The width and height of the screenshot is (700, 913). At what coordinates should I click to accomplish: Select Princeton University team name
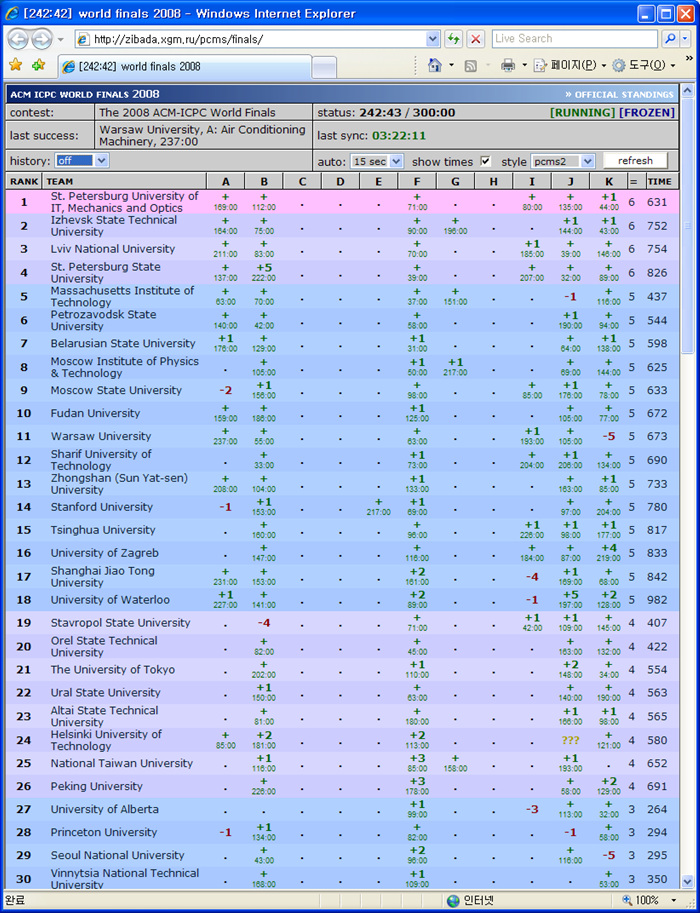pos(104,832)
